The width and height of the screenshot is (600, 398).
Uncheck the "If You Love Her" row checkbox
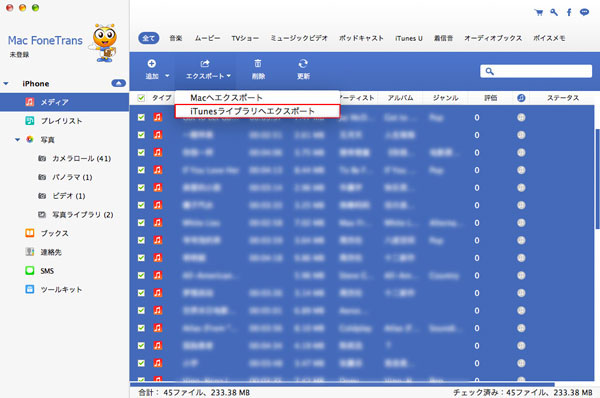coord(141,170)
